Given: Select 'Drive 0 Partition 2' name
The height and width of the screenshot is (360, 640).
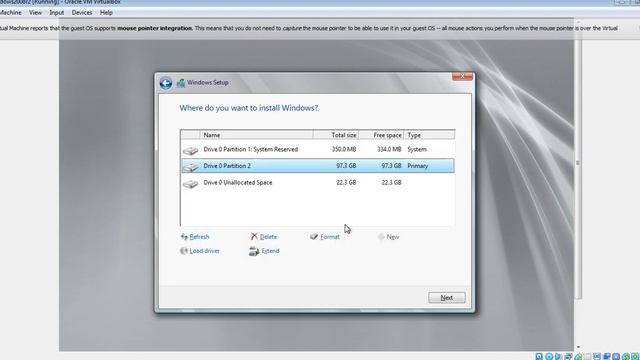Looking at the screenshot, I should 227,166.
